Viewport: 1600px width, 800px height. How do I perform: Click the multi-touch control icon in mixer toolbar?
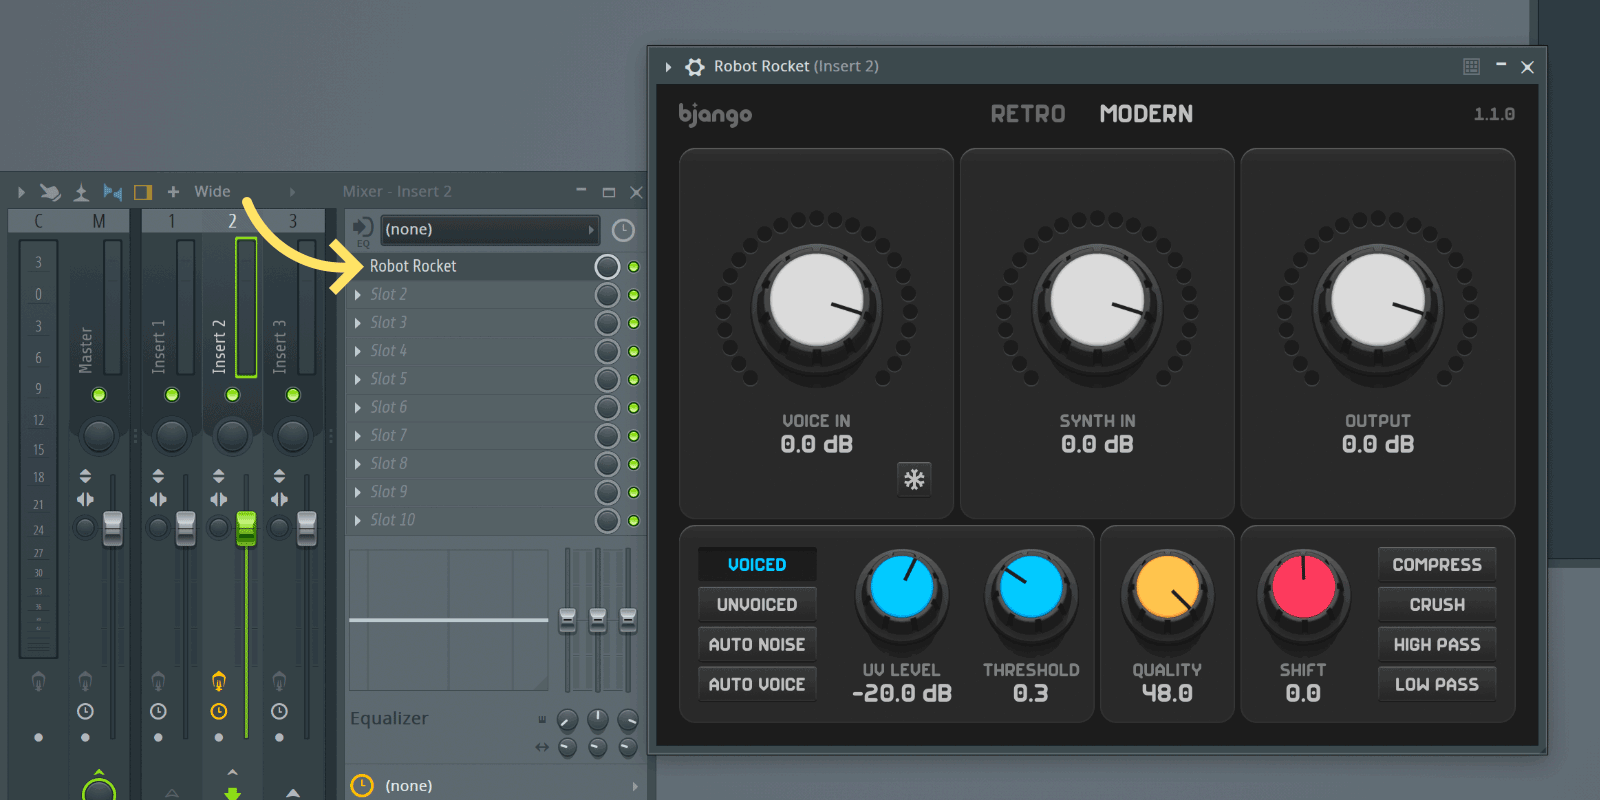(50, 192)
